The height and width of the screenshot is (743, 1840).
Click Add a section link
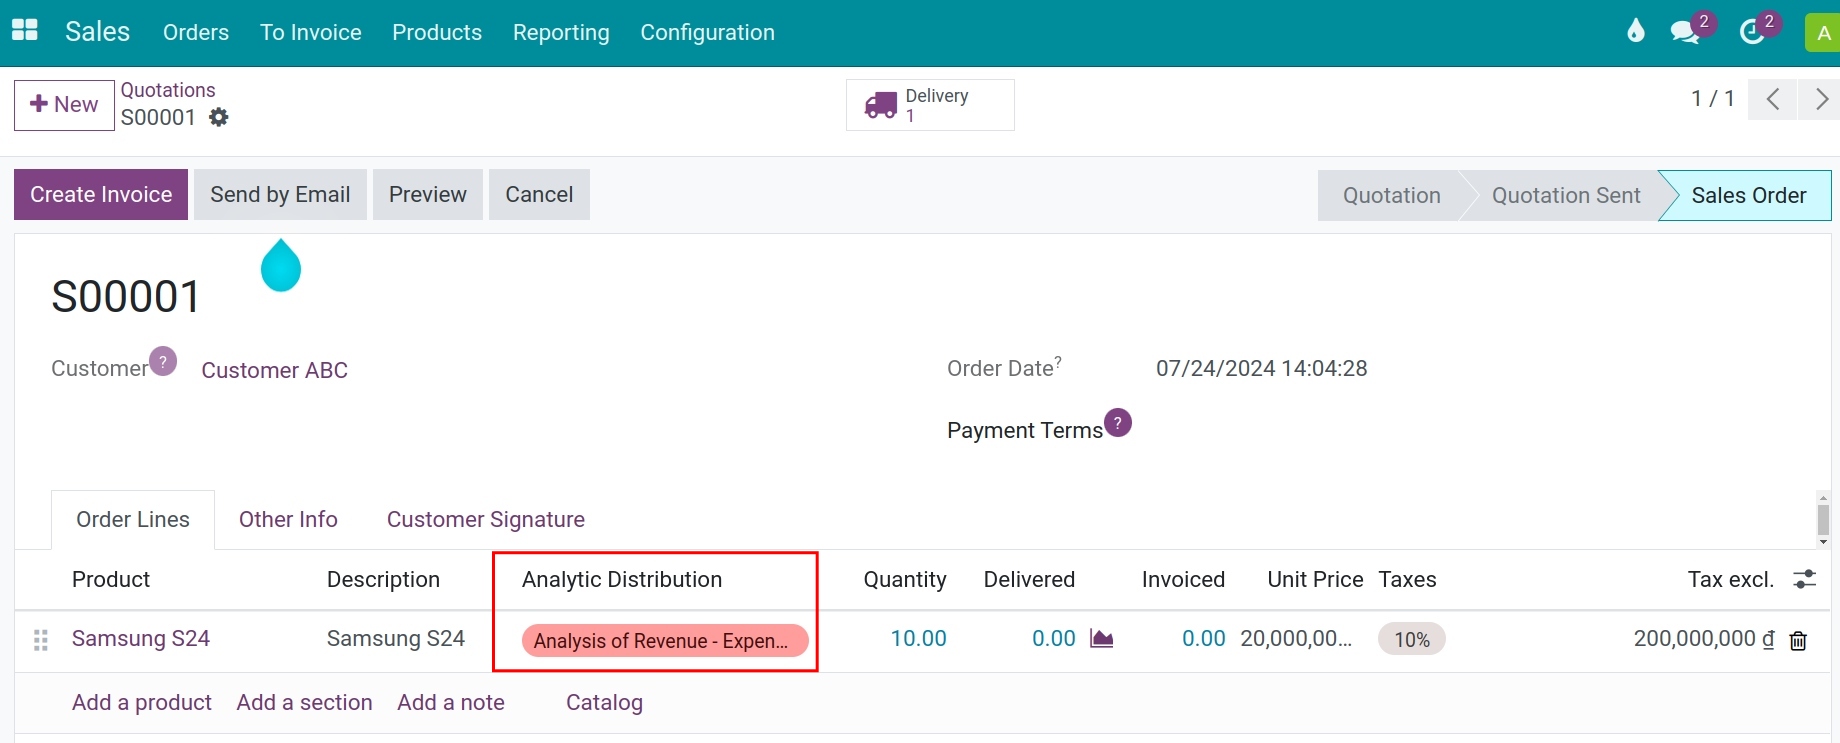pos(304,702)
